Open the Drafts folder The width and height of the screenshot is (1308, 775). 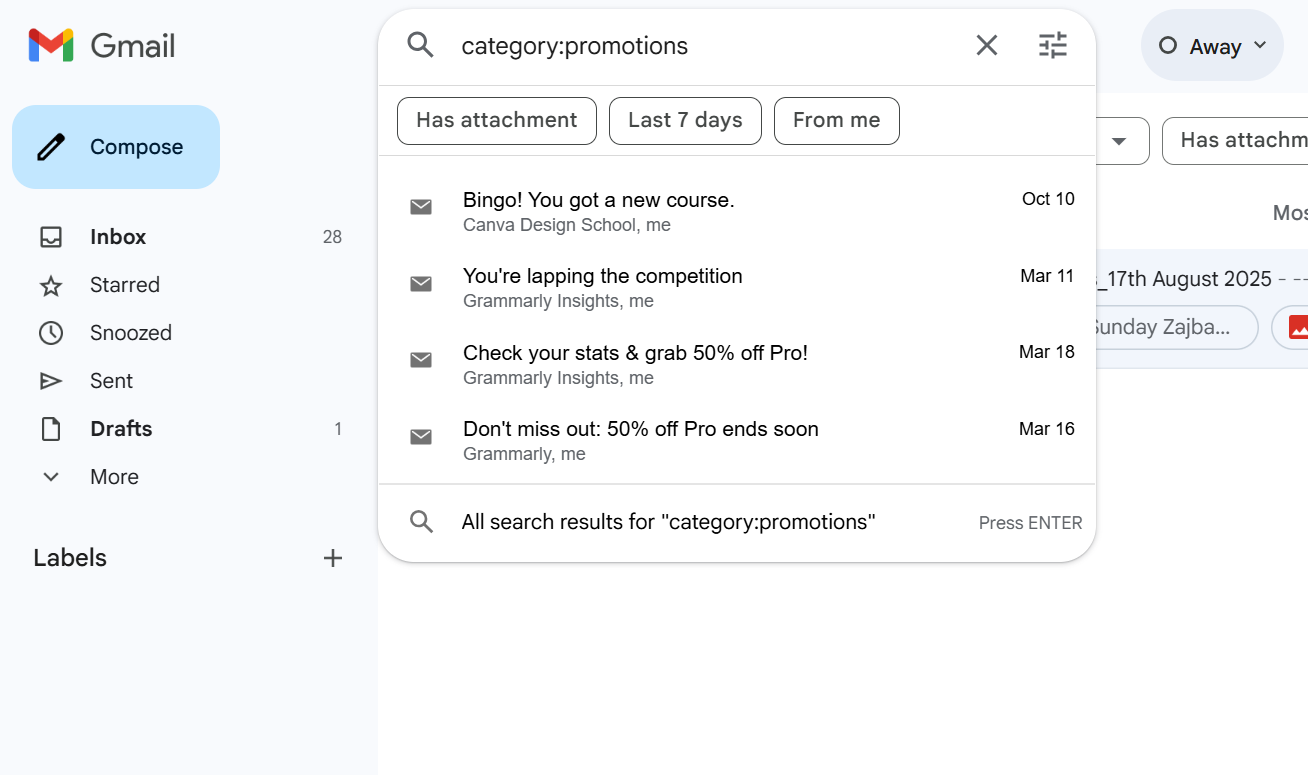(121, 429)
